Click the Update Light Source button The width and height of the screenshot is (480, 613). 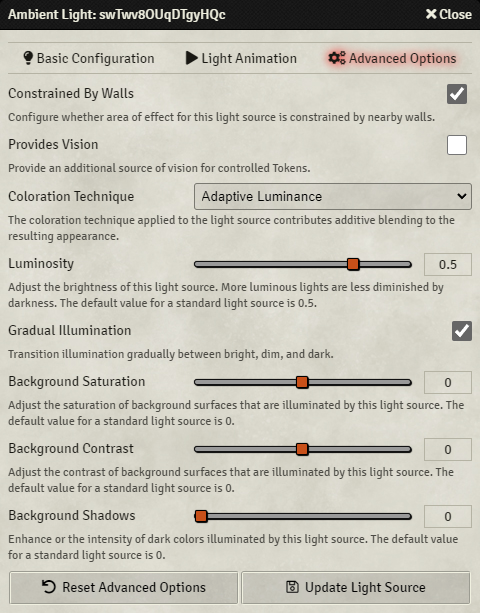(356, 588)
